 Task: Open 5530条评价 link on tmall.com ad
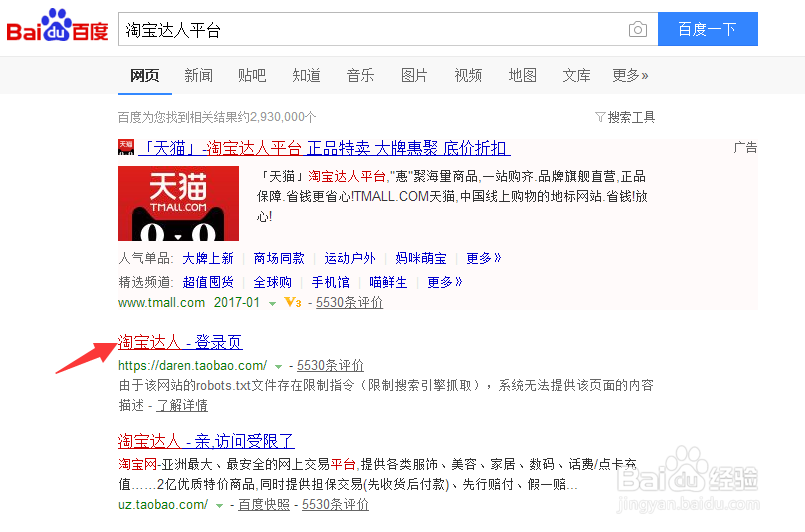(350, 303)
